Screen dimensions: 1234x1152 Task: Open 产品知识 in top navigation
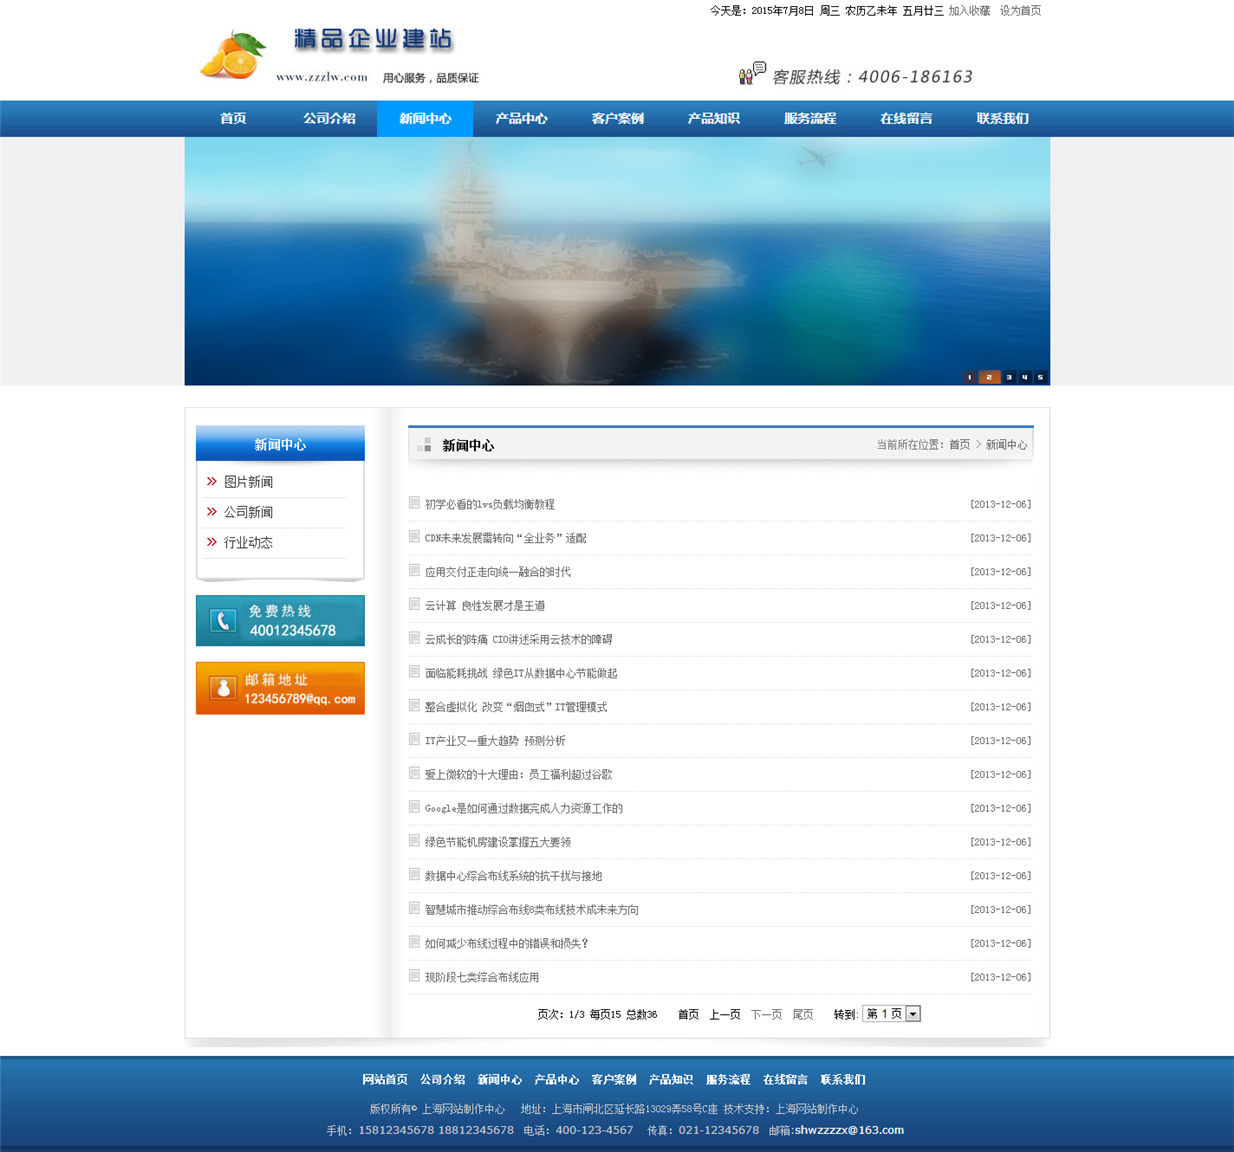[x=713, y=118]
